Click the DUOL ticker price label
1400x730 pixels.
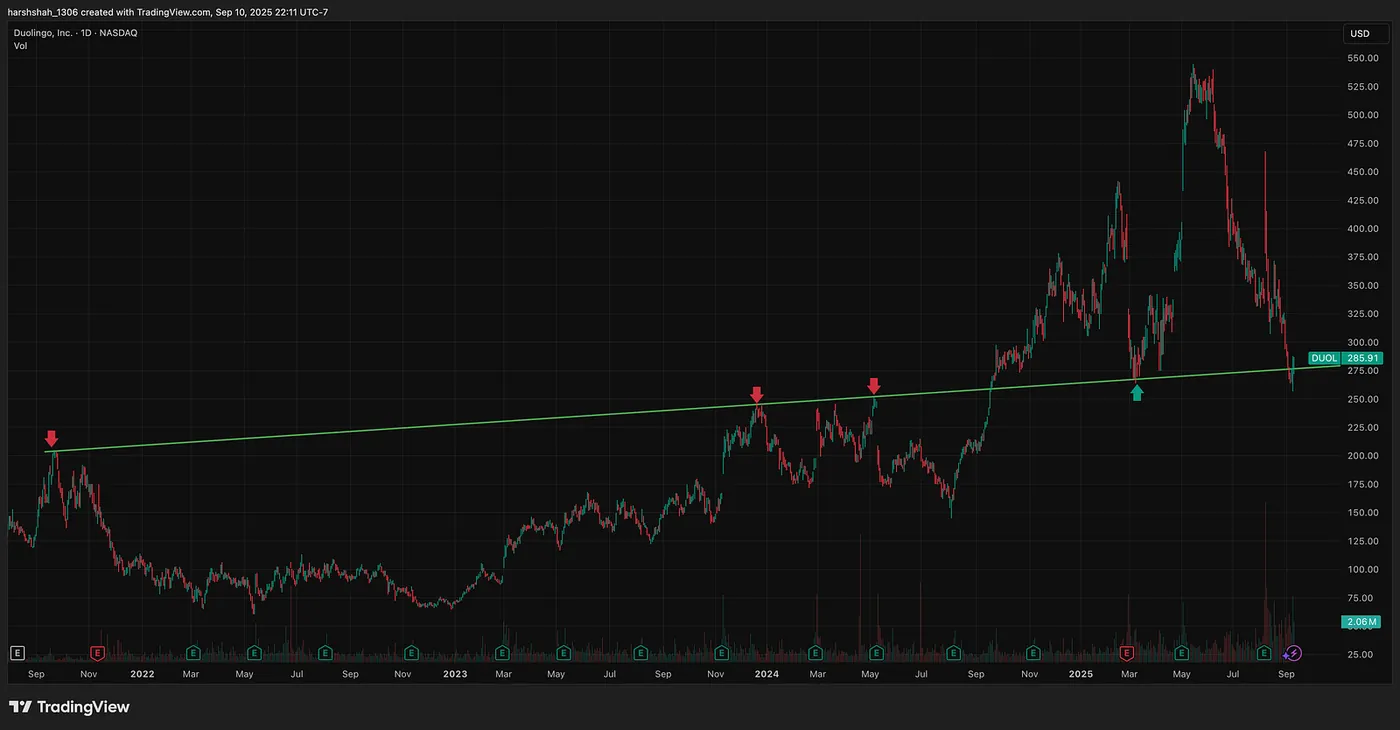1323,357
